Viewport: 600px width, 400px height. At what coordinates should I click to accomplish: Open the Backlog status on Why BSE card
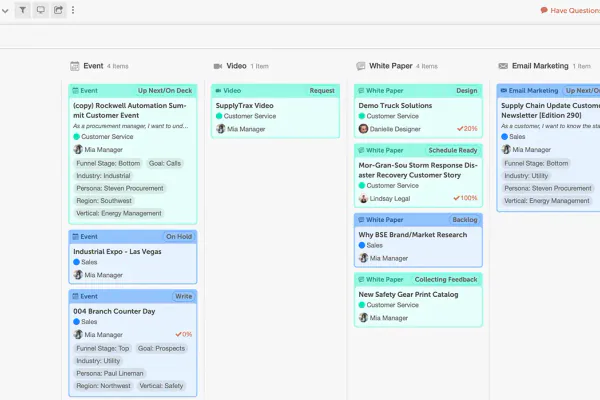[465, 220]
